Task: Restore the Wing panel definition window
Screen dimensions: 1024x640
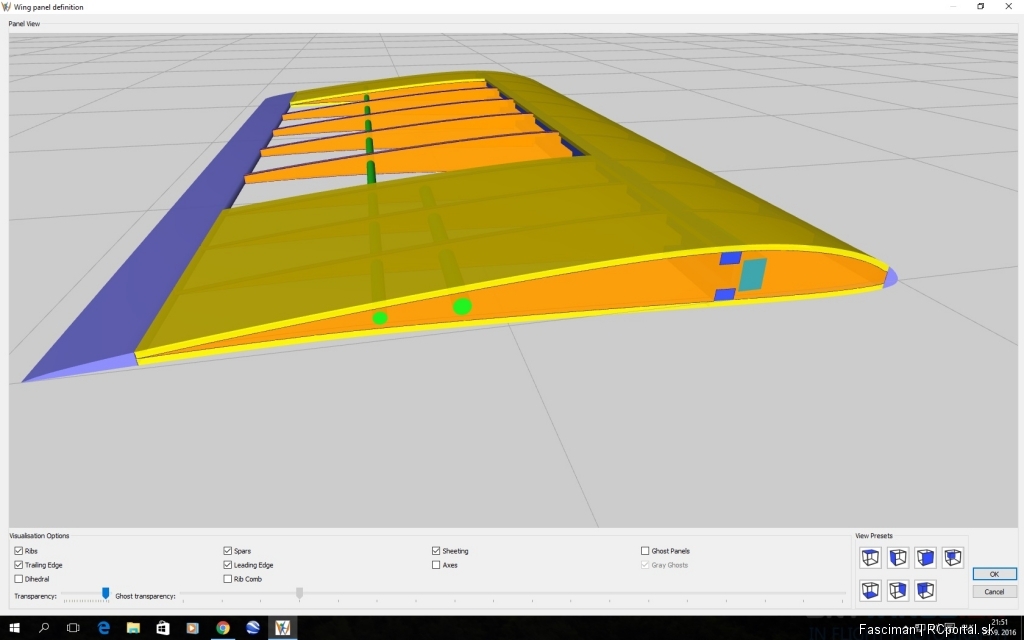Action: (980, 7)
